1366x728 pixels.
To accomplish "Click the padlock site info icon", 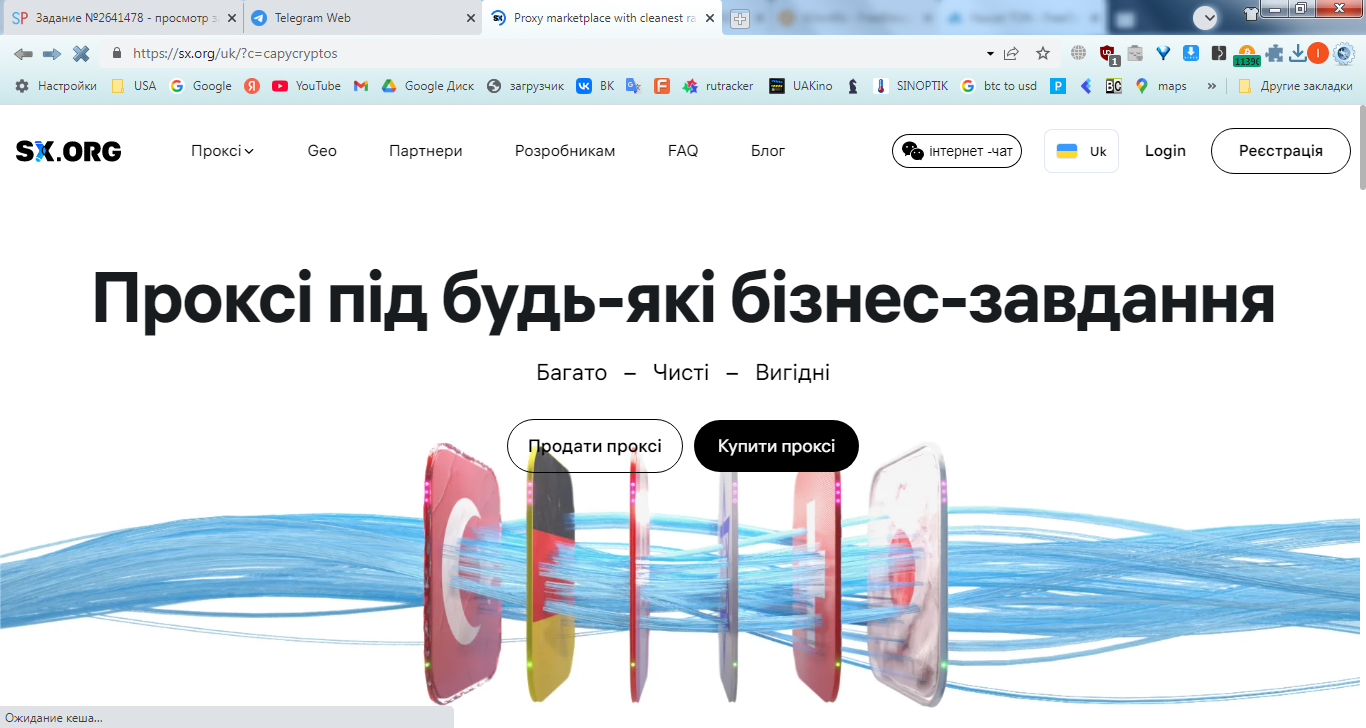I will point(116,53).
